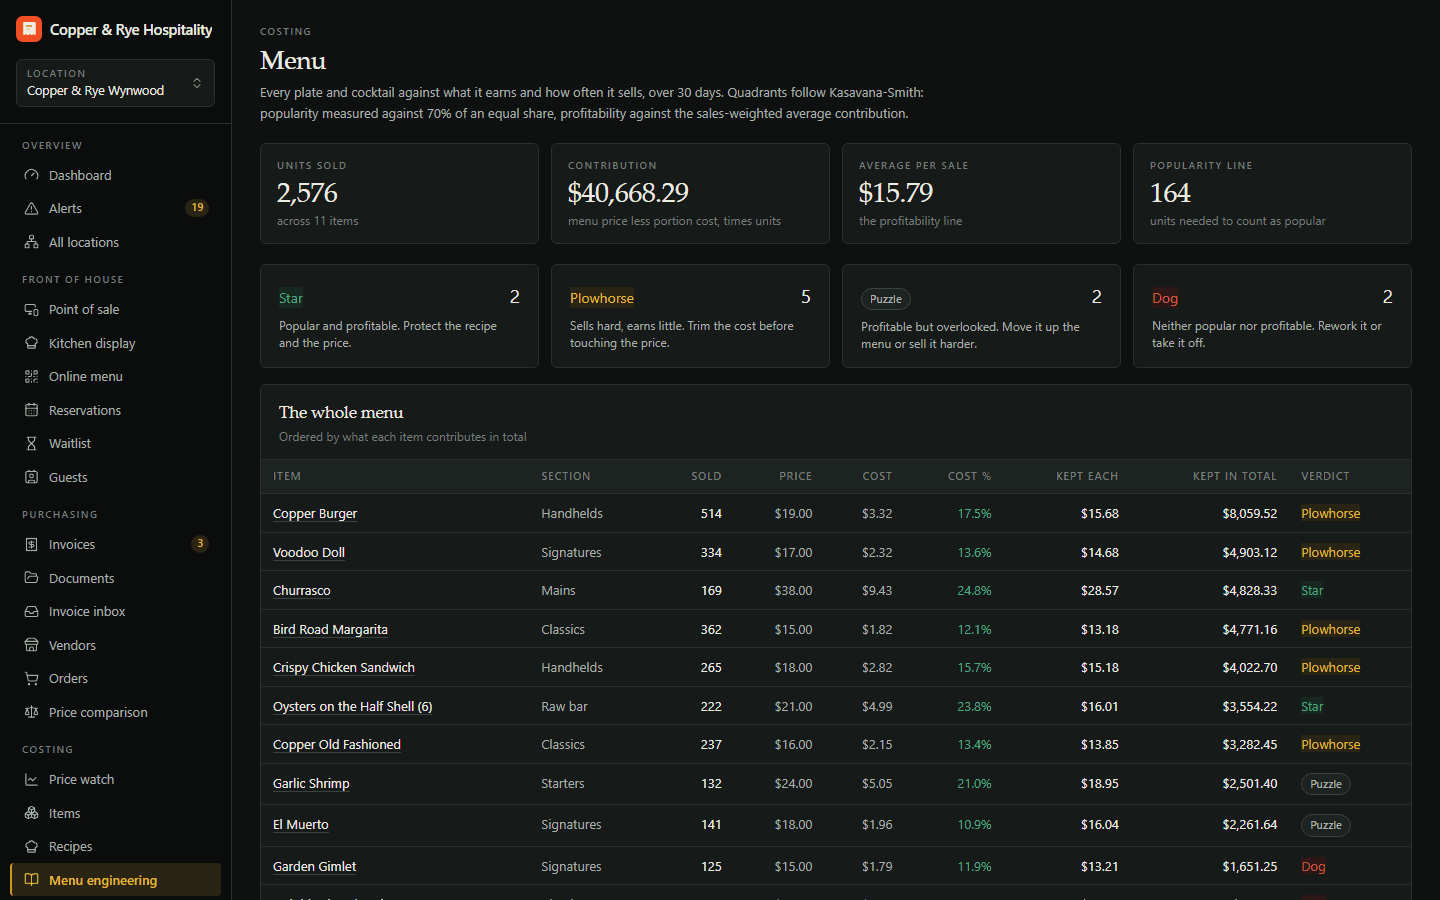Image resolution: width=1440 pixels, height=900 pixels.
Task: Click the Waitlist hourglass icon
Action: pyautogui.click(x=31, y=443)
